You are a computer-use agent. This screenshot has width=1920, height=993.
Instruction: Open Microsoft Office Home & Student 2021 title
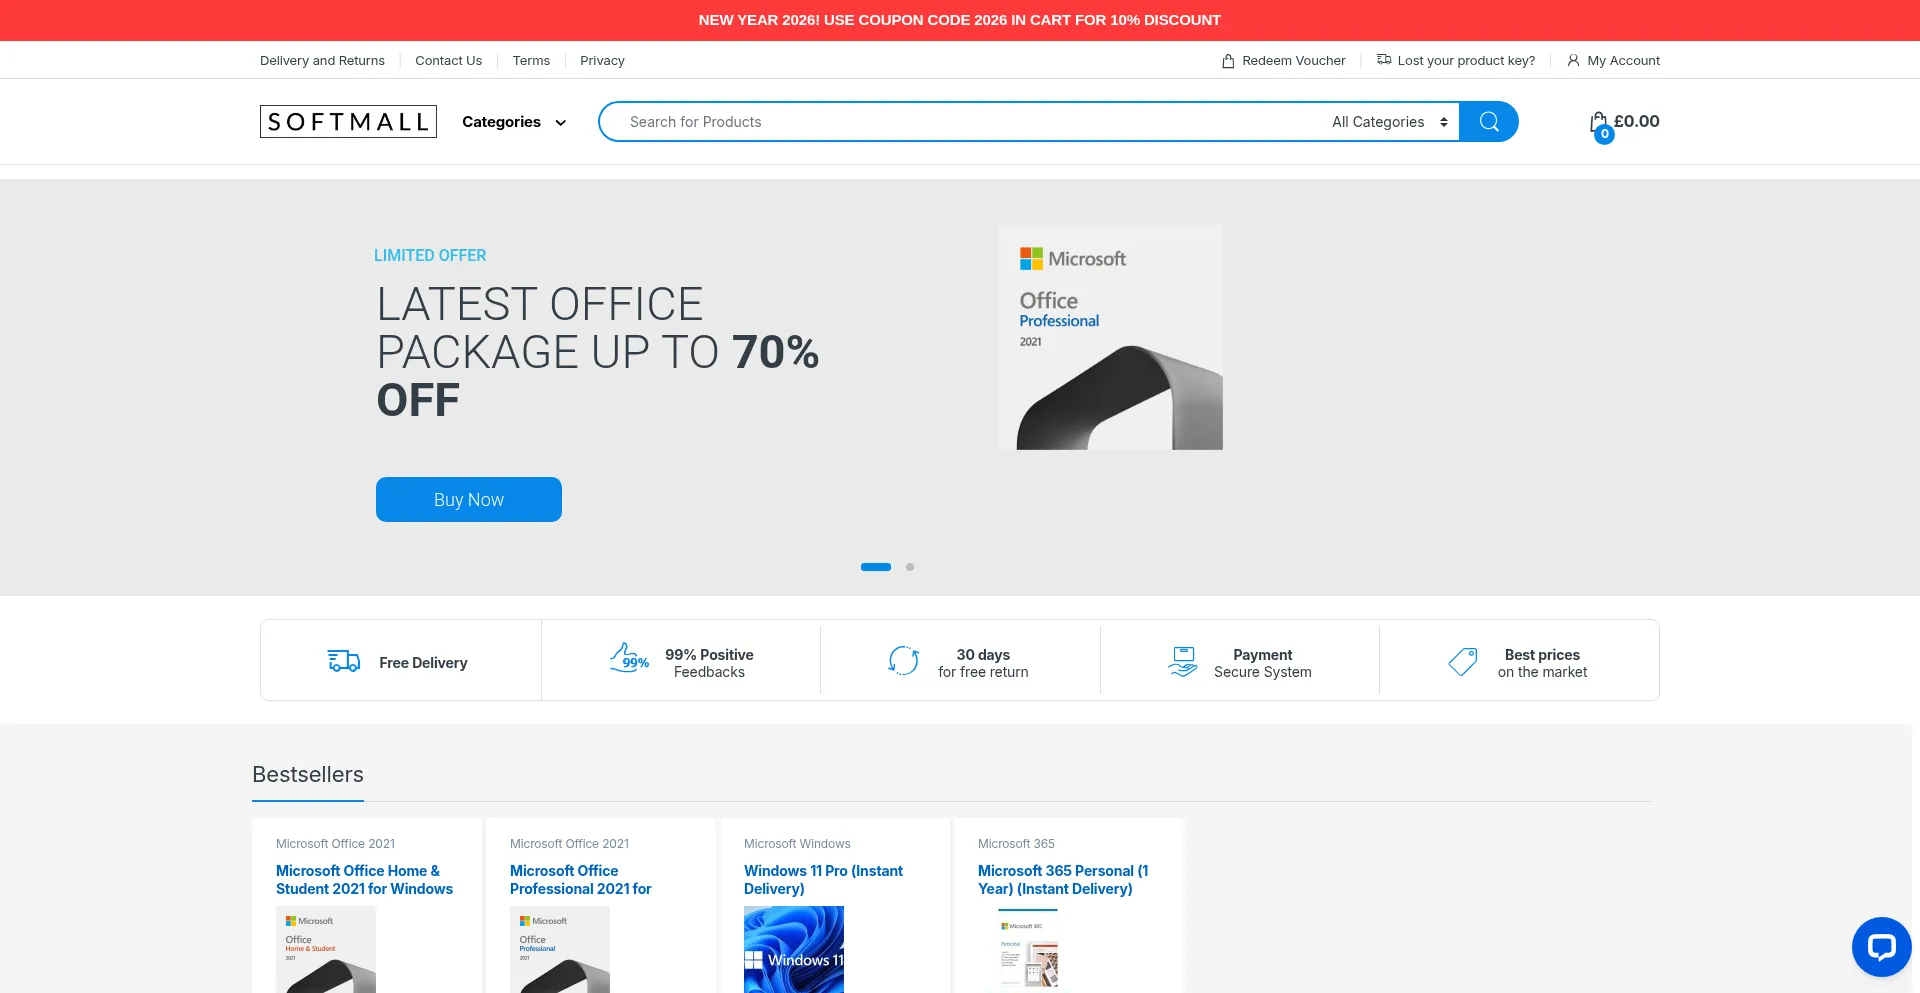pyautogui.click(x=364, y=880)
